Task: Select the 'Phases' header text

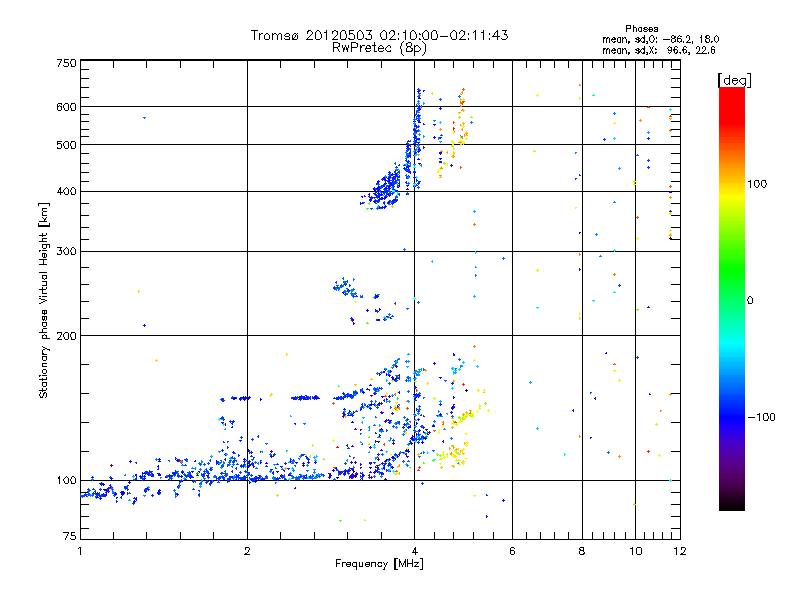Action: 641,29
